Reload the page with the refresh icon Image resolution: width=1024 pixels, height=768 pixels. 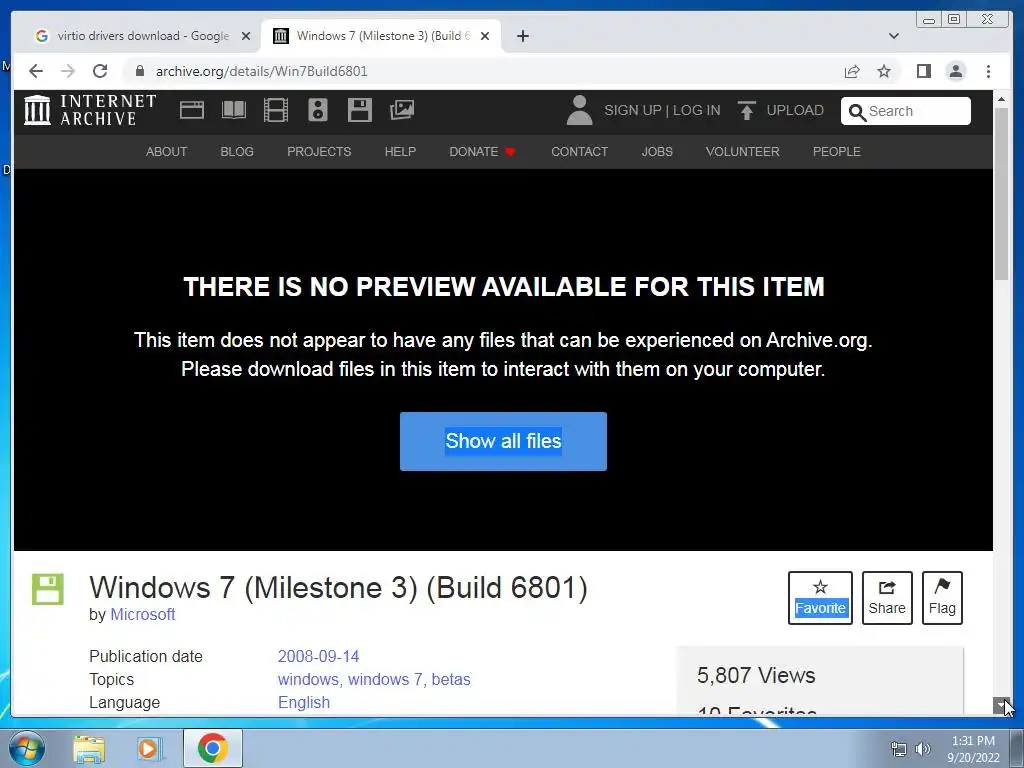click(100, 71)
